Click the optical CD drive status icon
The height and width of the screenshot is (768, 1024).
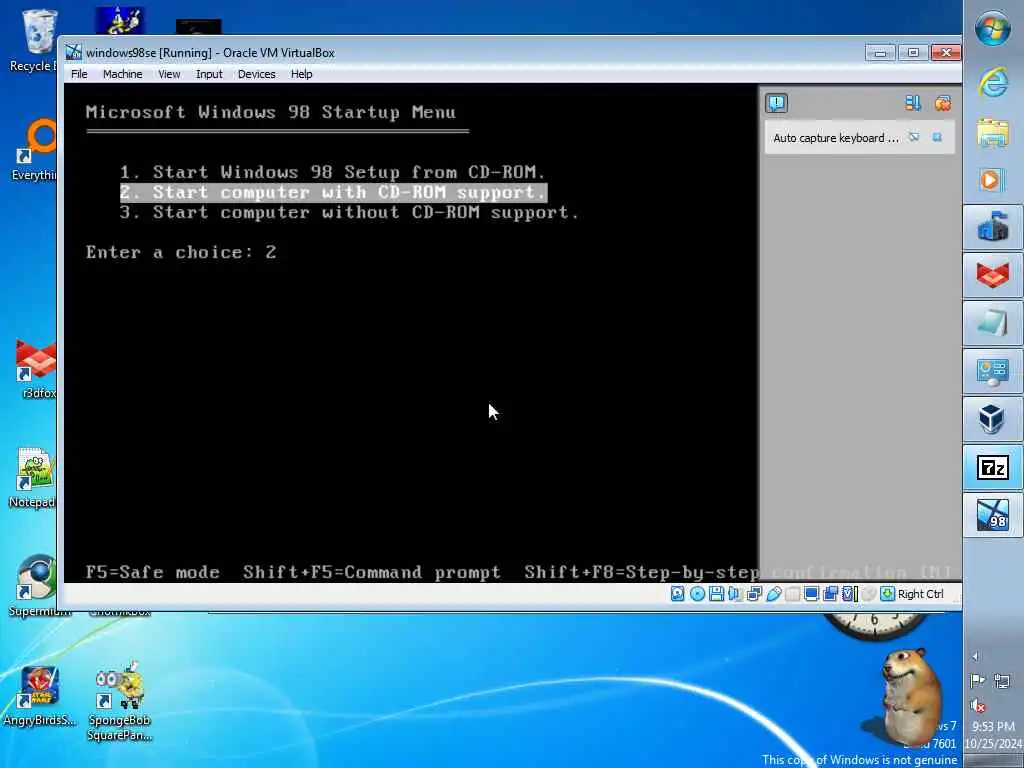click(x=697, y=594)
